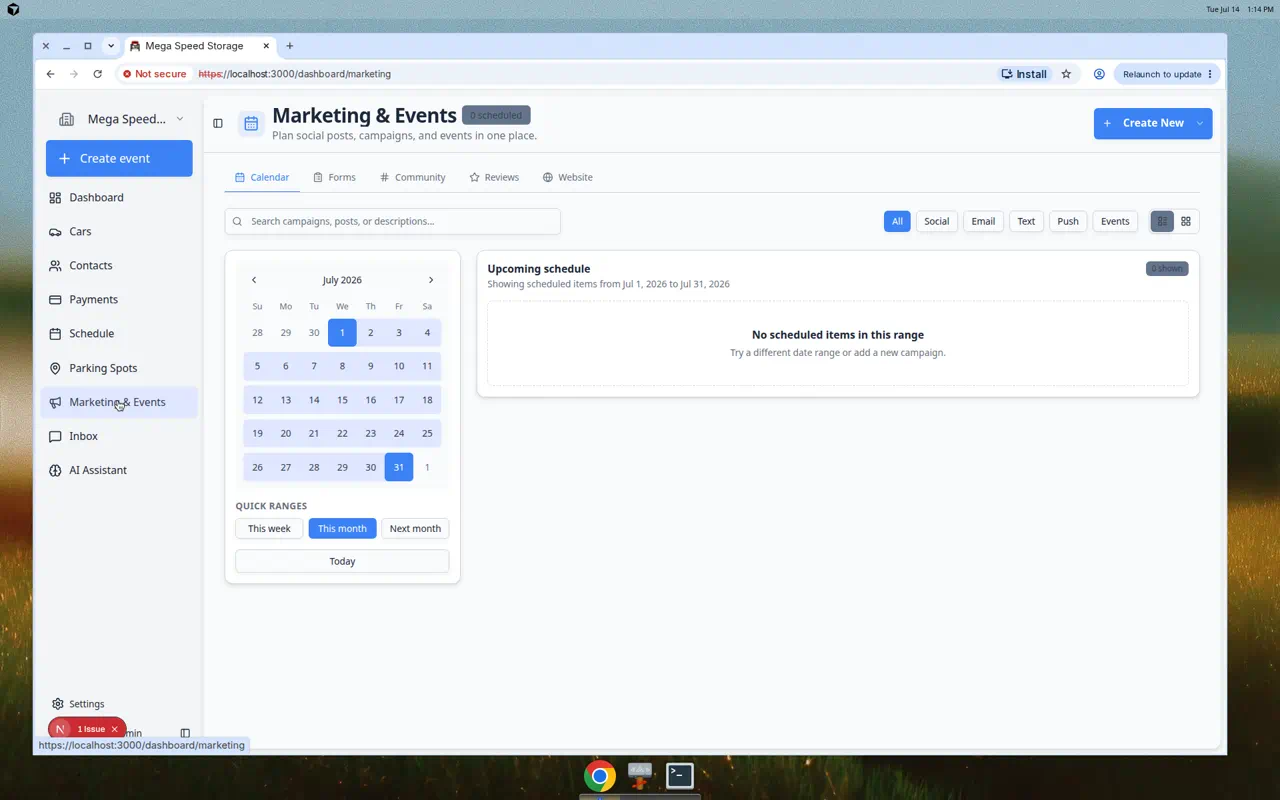This screenshot has width=1280, height=800.
Task: Click Install app button in address bar
Action: pyautogui.click(x=1024, y=74)
